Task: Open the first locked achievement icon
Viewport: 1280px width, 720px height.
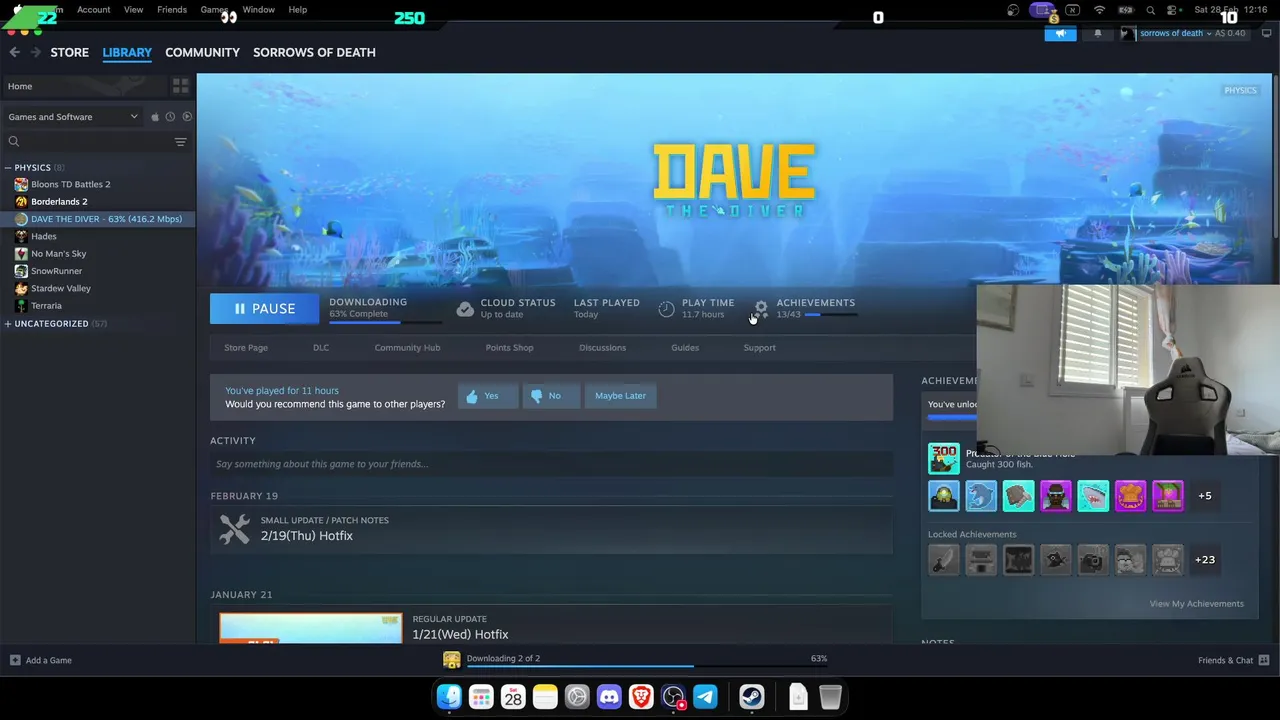Action: [943, 560]
